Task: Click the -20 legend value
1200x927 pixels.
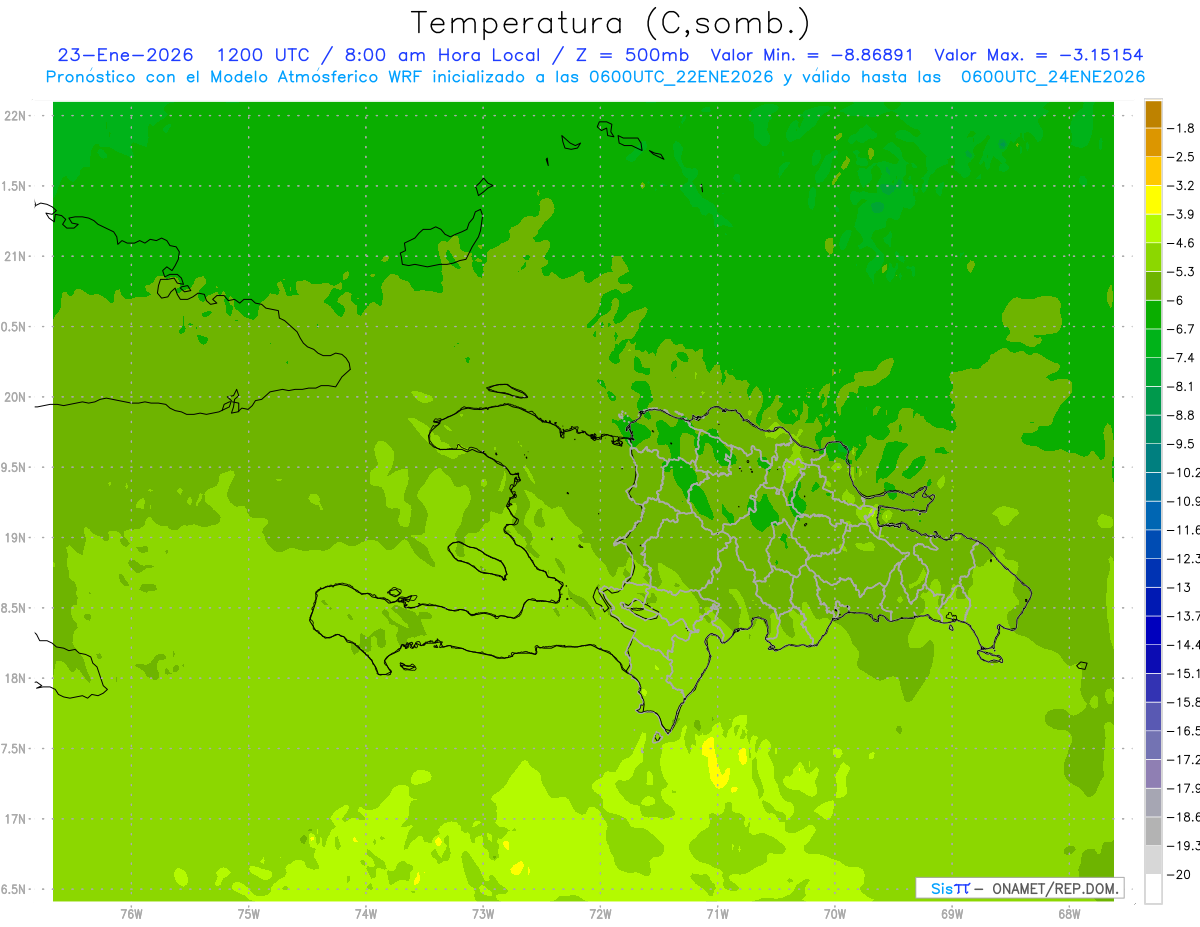Action: 1179,875
